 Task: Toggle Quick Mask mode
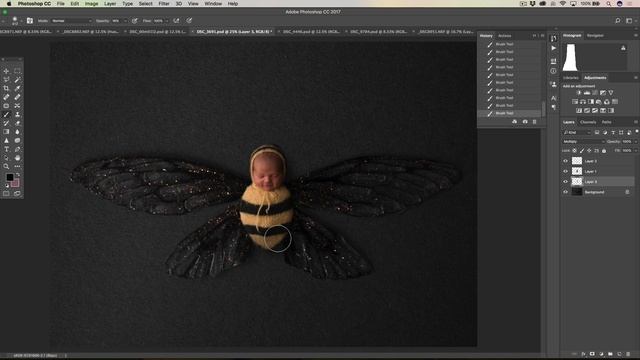6,193
